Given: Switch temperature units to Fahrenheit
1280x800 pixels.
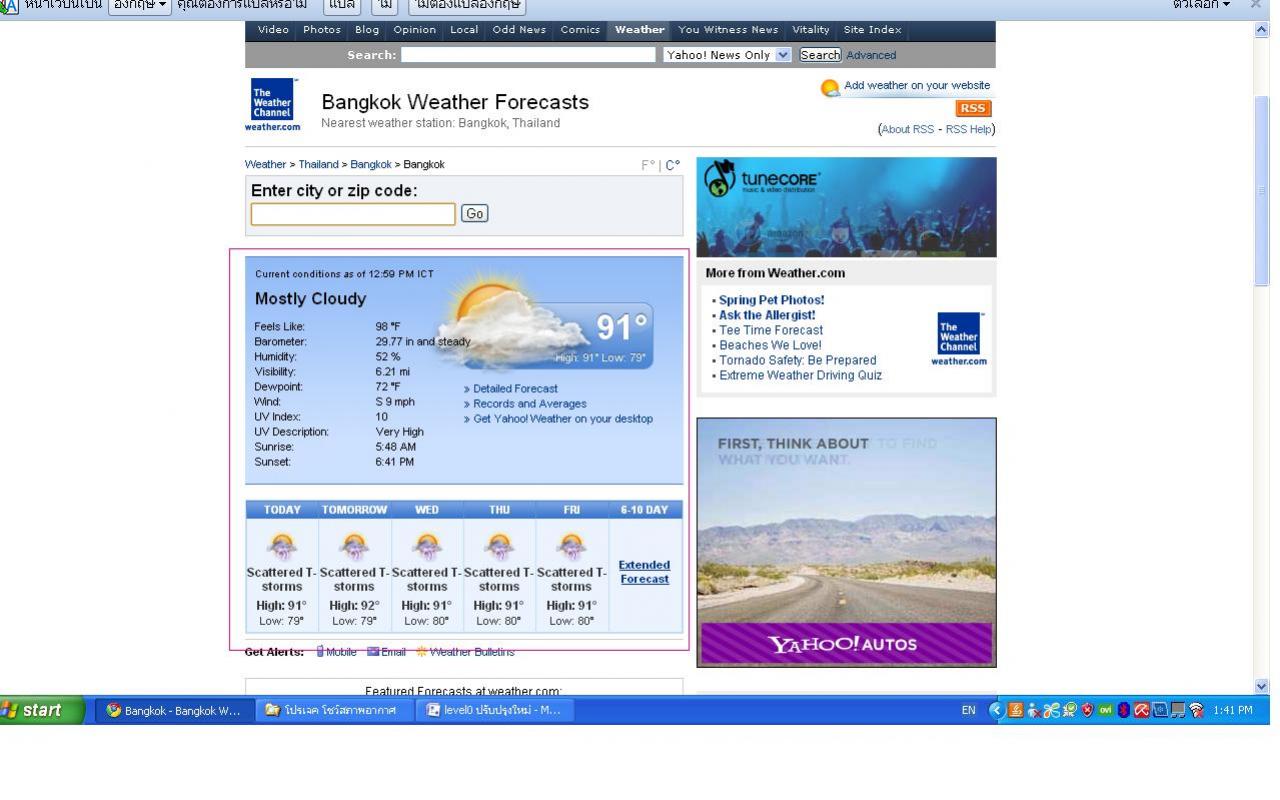Looking at the screenshot, I should tap(648, 165).
